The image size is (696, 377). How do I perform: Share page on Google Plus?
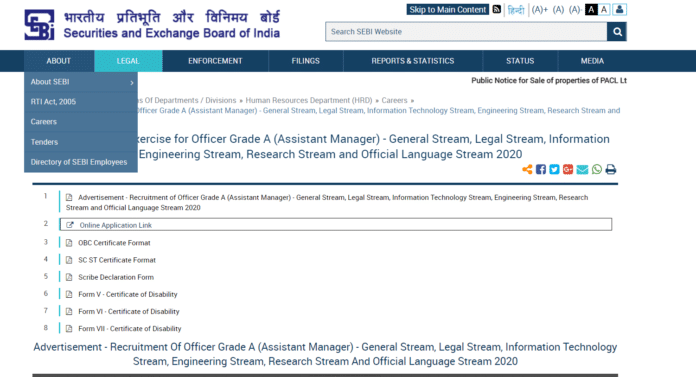tap(568, 169)
